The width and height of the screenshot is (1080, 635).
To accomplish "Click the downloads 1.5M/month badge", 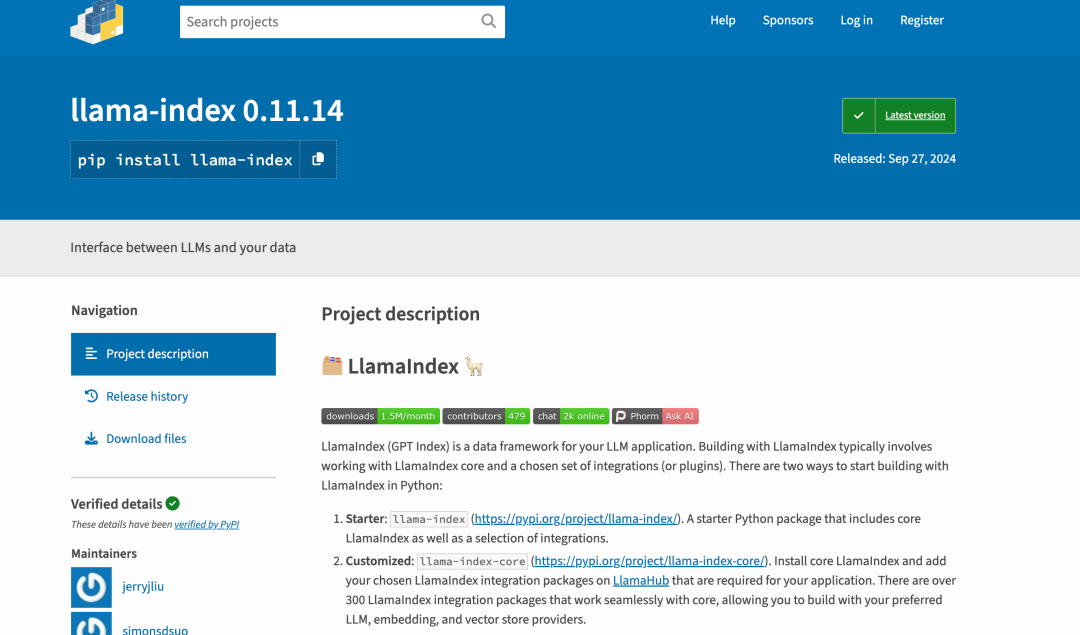I will (380, 416).
